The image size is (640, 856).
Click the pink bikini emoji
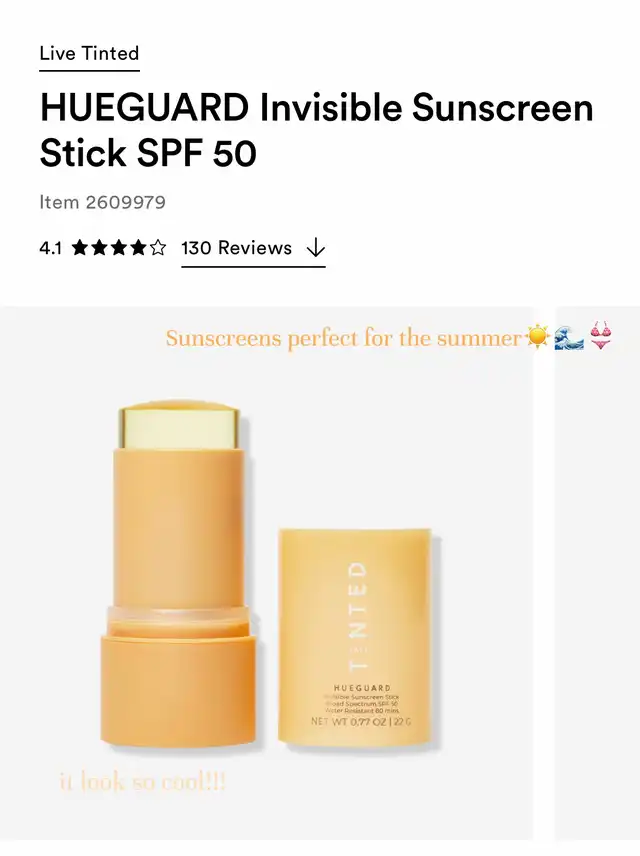601,335
